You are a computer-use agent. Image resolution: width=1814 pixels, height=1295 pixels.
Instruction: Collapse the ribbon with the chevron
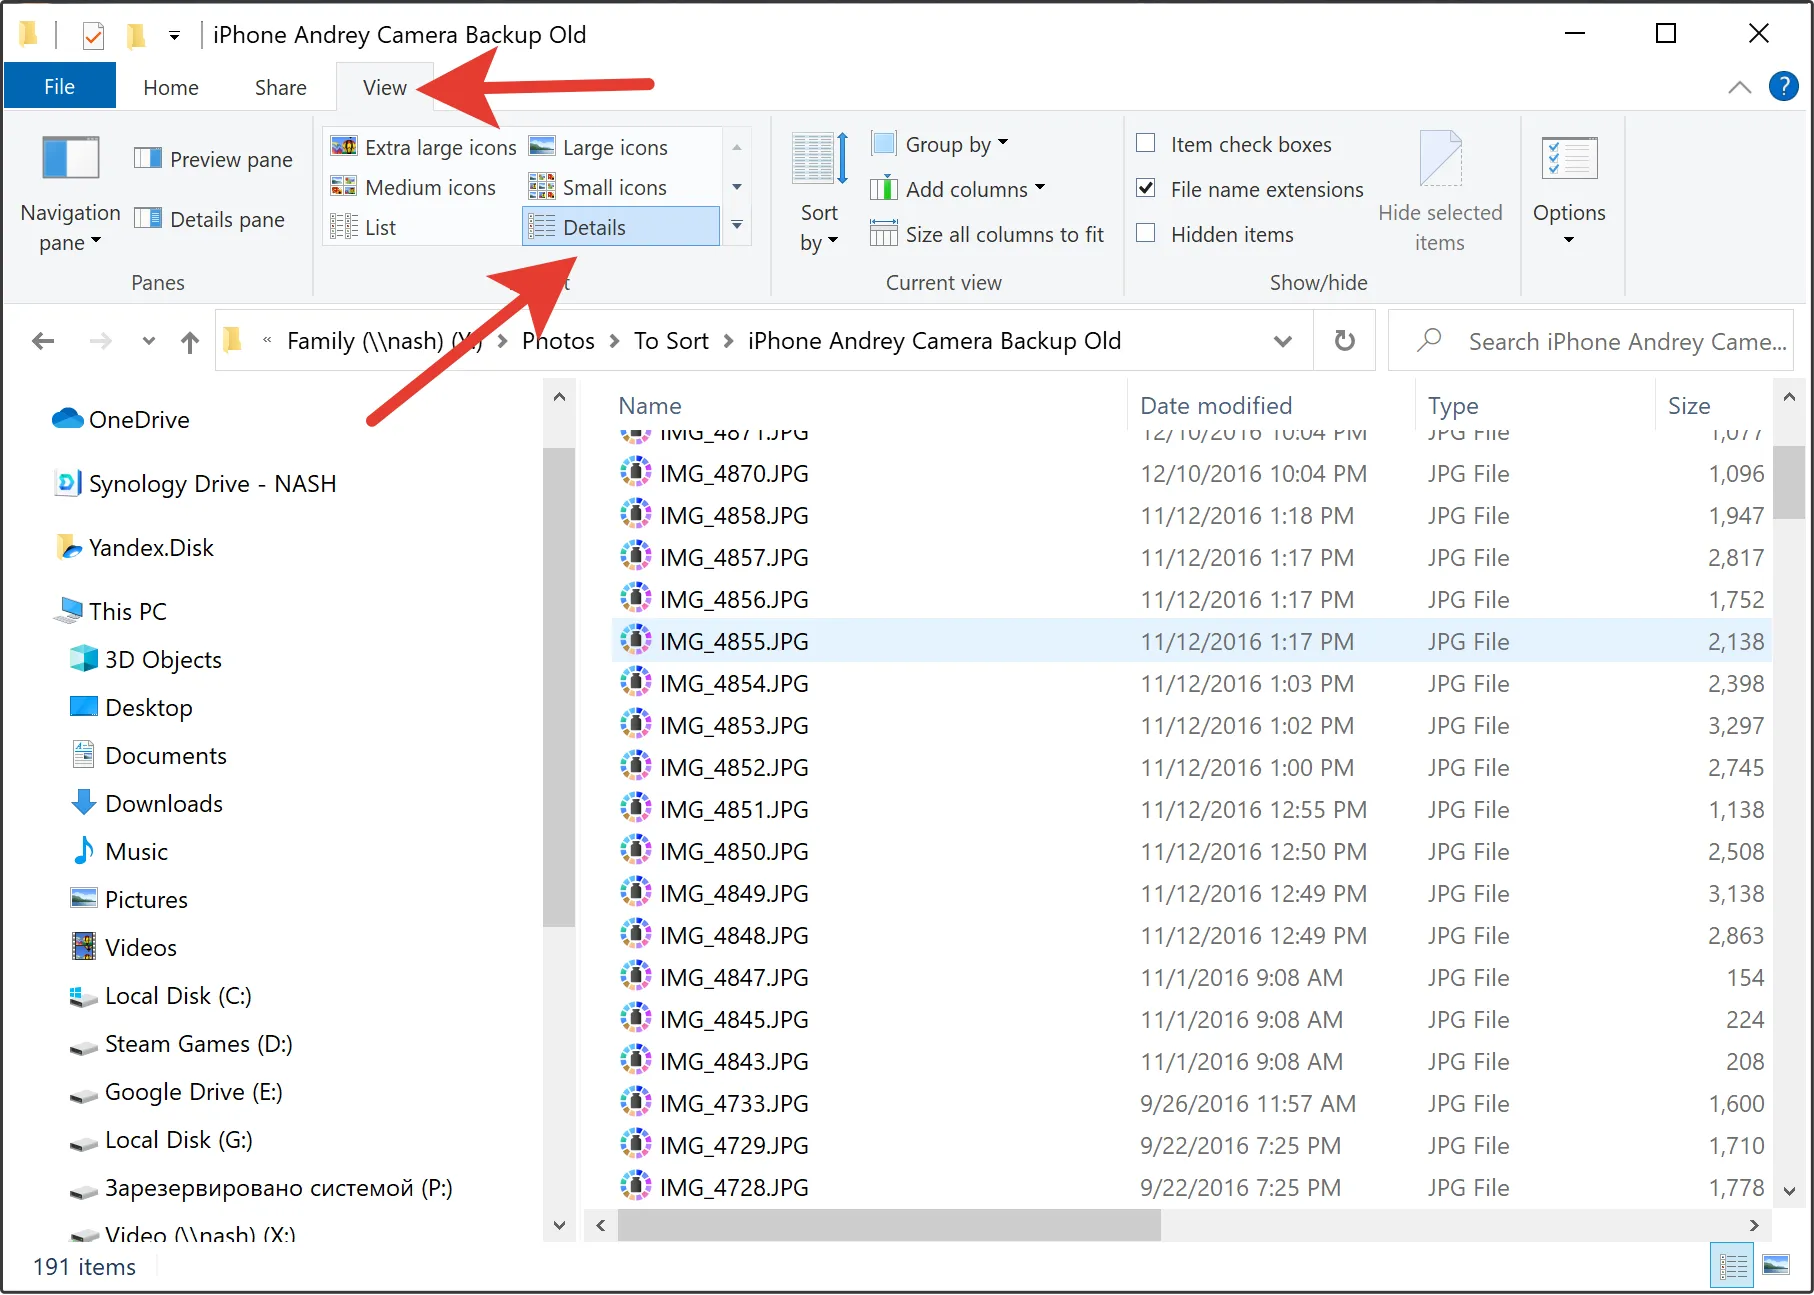click(1739, 87)
